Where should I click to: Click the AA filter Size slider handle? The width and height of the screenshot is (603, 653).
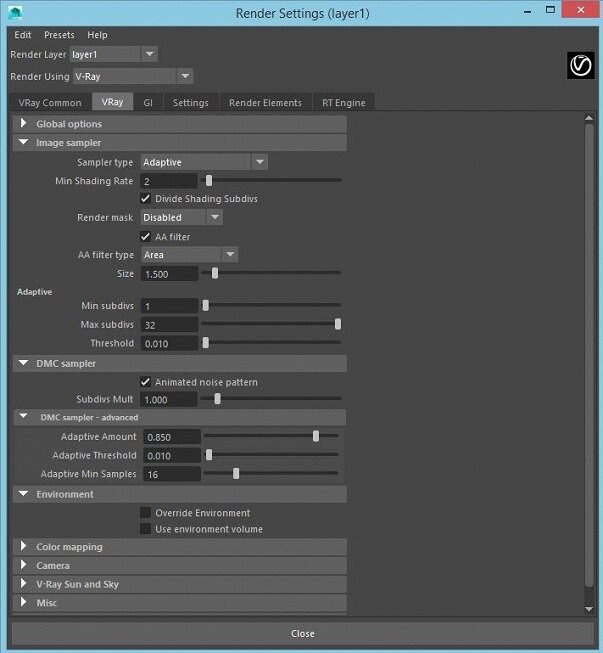click(x=215, y=273)
